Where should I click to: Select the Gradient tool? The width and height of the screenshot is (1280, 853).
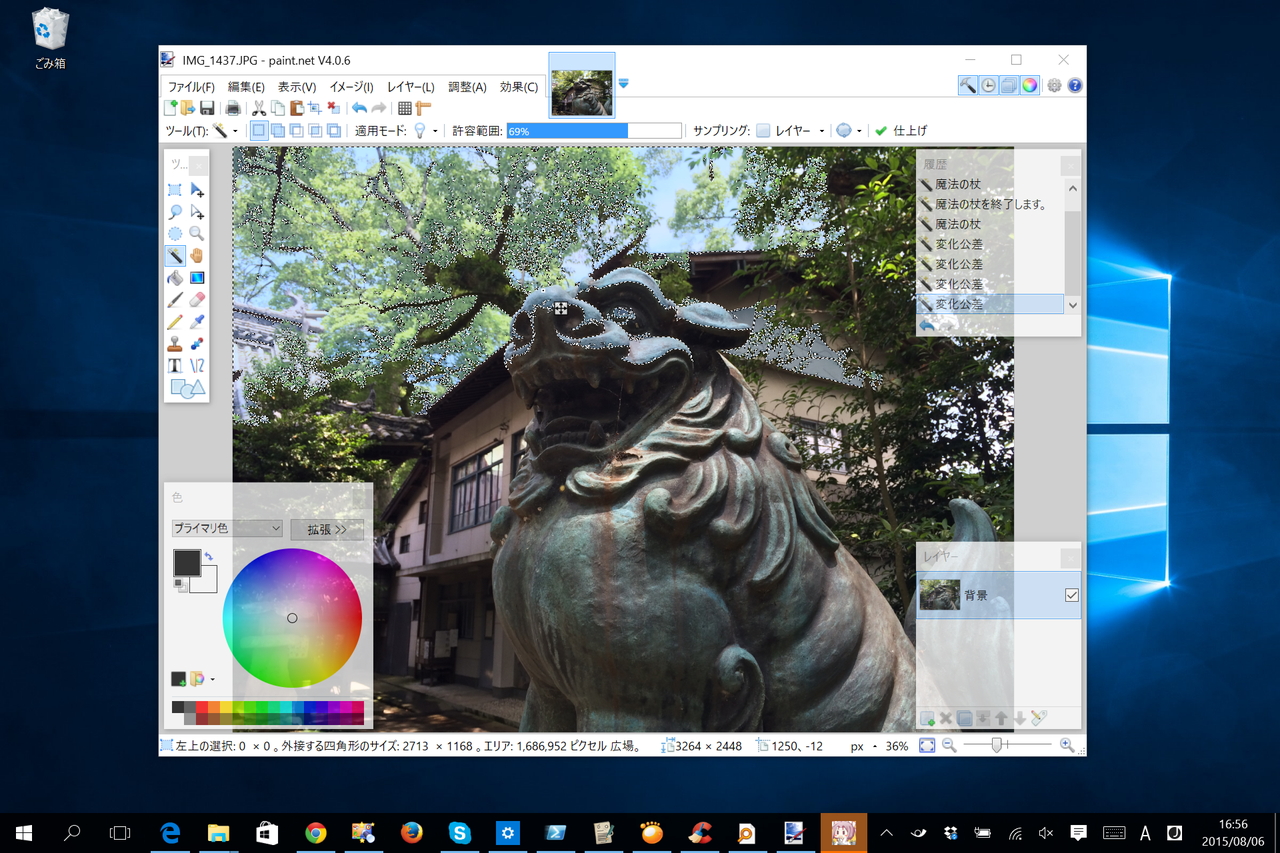click(197, 278)
